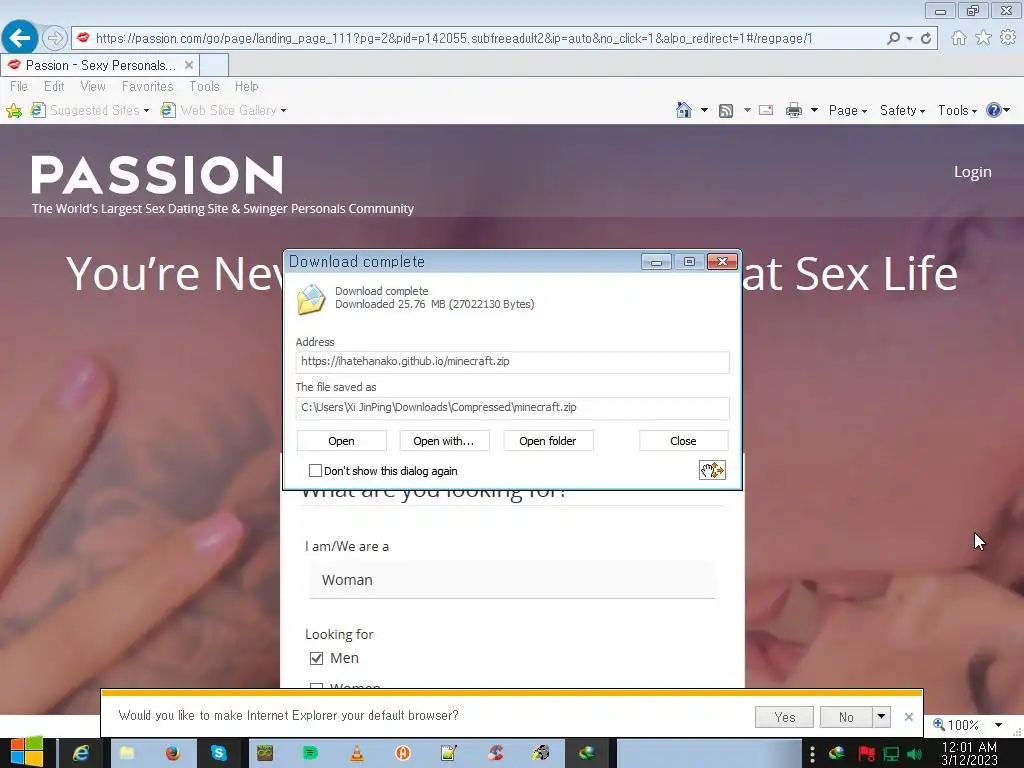Screen dimensions: 1024x768
Task: Open the Safety dropdown menu
Action: 902,110
